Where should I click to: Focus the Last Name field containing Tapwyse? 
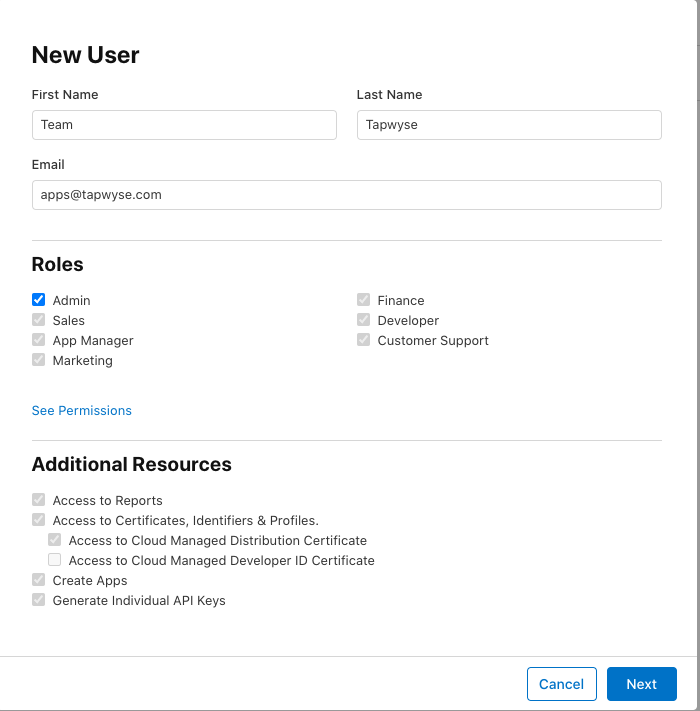point(509,125)
